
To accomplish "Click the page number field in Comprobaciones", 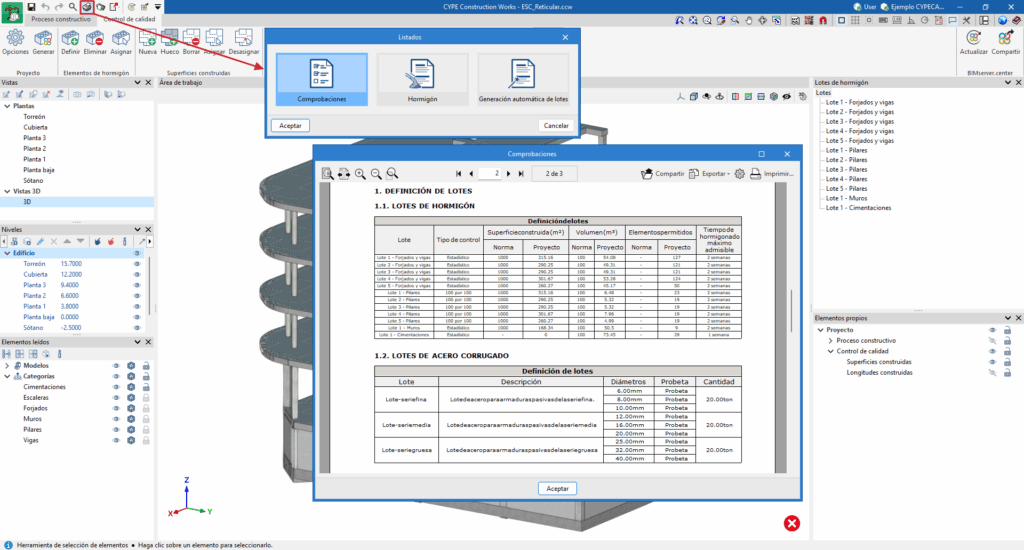I will click(490, 174).
